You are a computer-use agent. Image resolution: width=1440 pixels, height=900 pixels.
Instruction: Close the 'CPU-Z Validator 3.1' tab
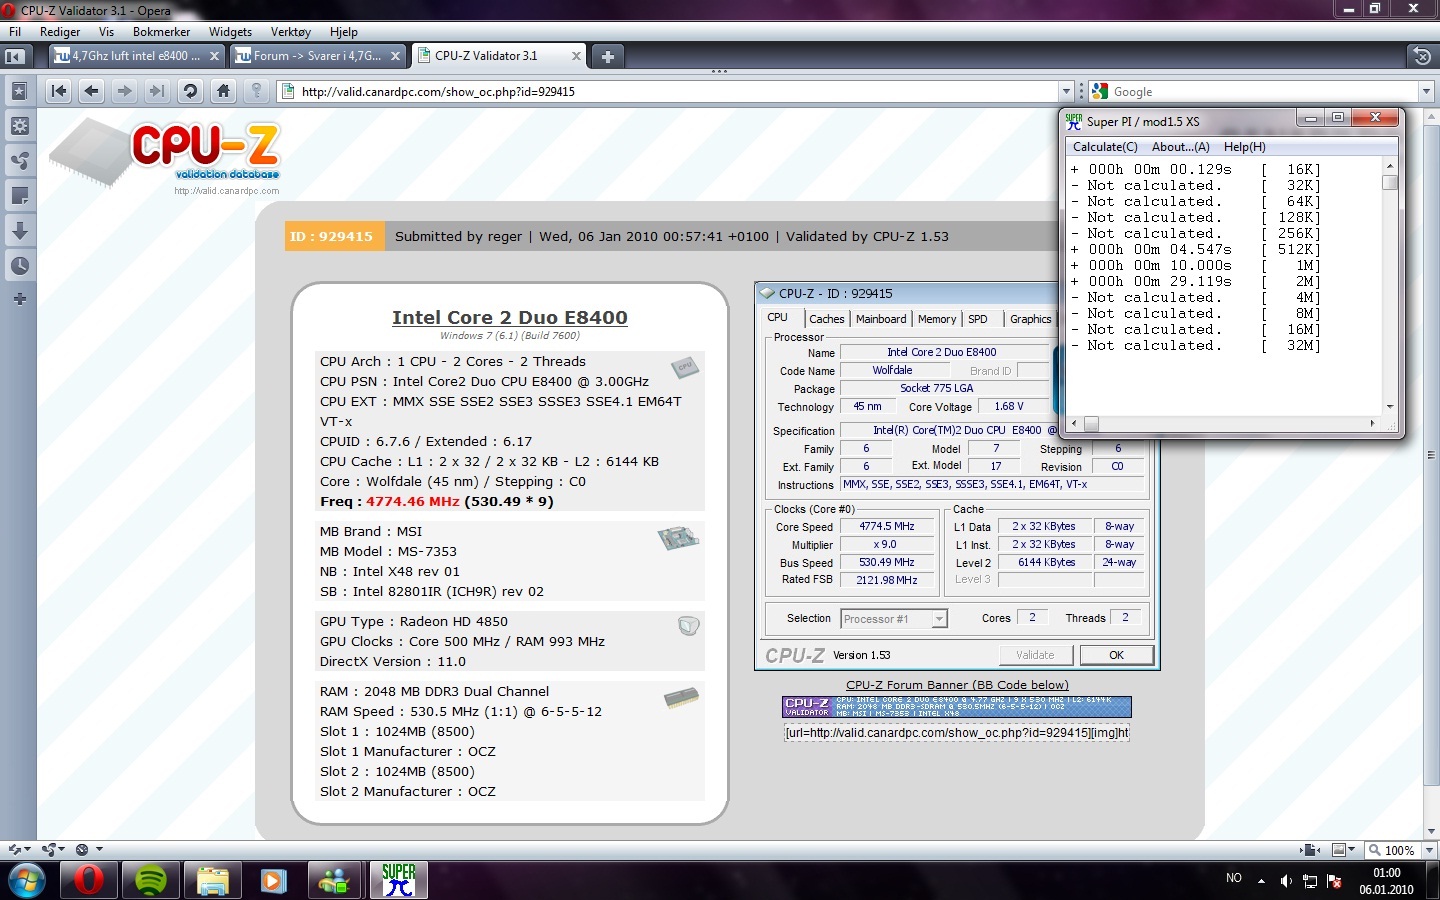[576, 56]
